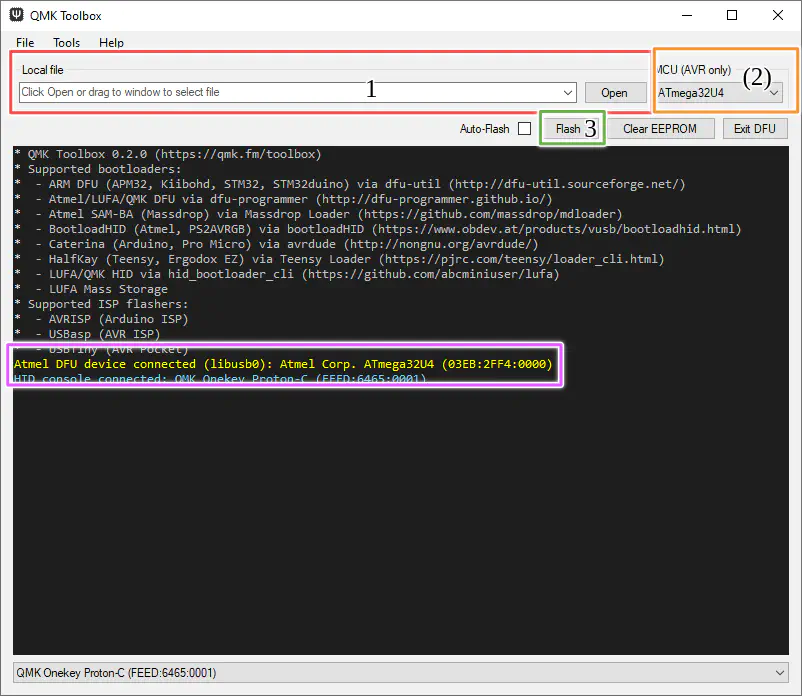Maximize the QMK Toolbox window
This screenshot has height=696, width=802.
pos(732,15)
